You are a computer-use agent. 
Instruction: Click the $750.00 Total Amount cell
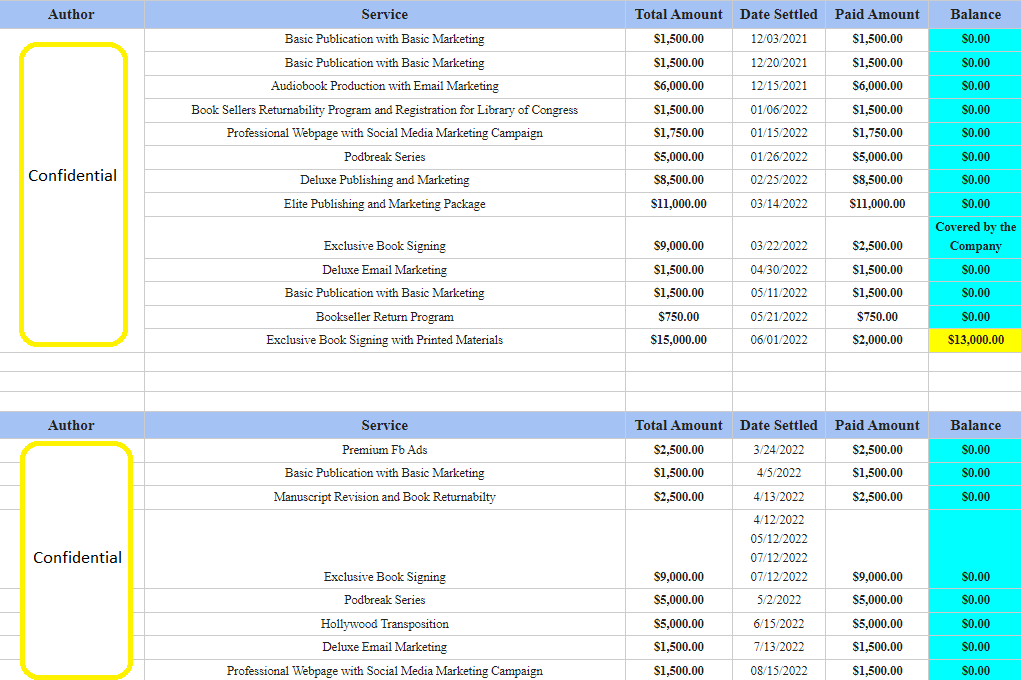click(x=678, y=317)
